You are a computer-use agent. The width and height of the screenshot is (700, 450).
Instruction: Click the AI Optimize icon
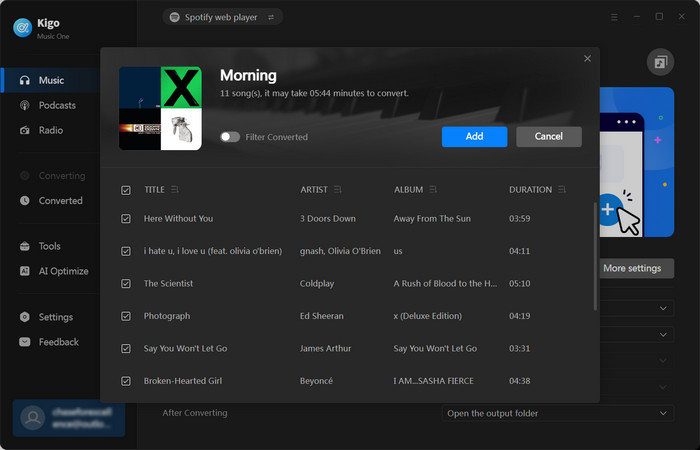[25, 271]
